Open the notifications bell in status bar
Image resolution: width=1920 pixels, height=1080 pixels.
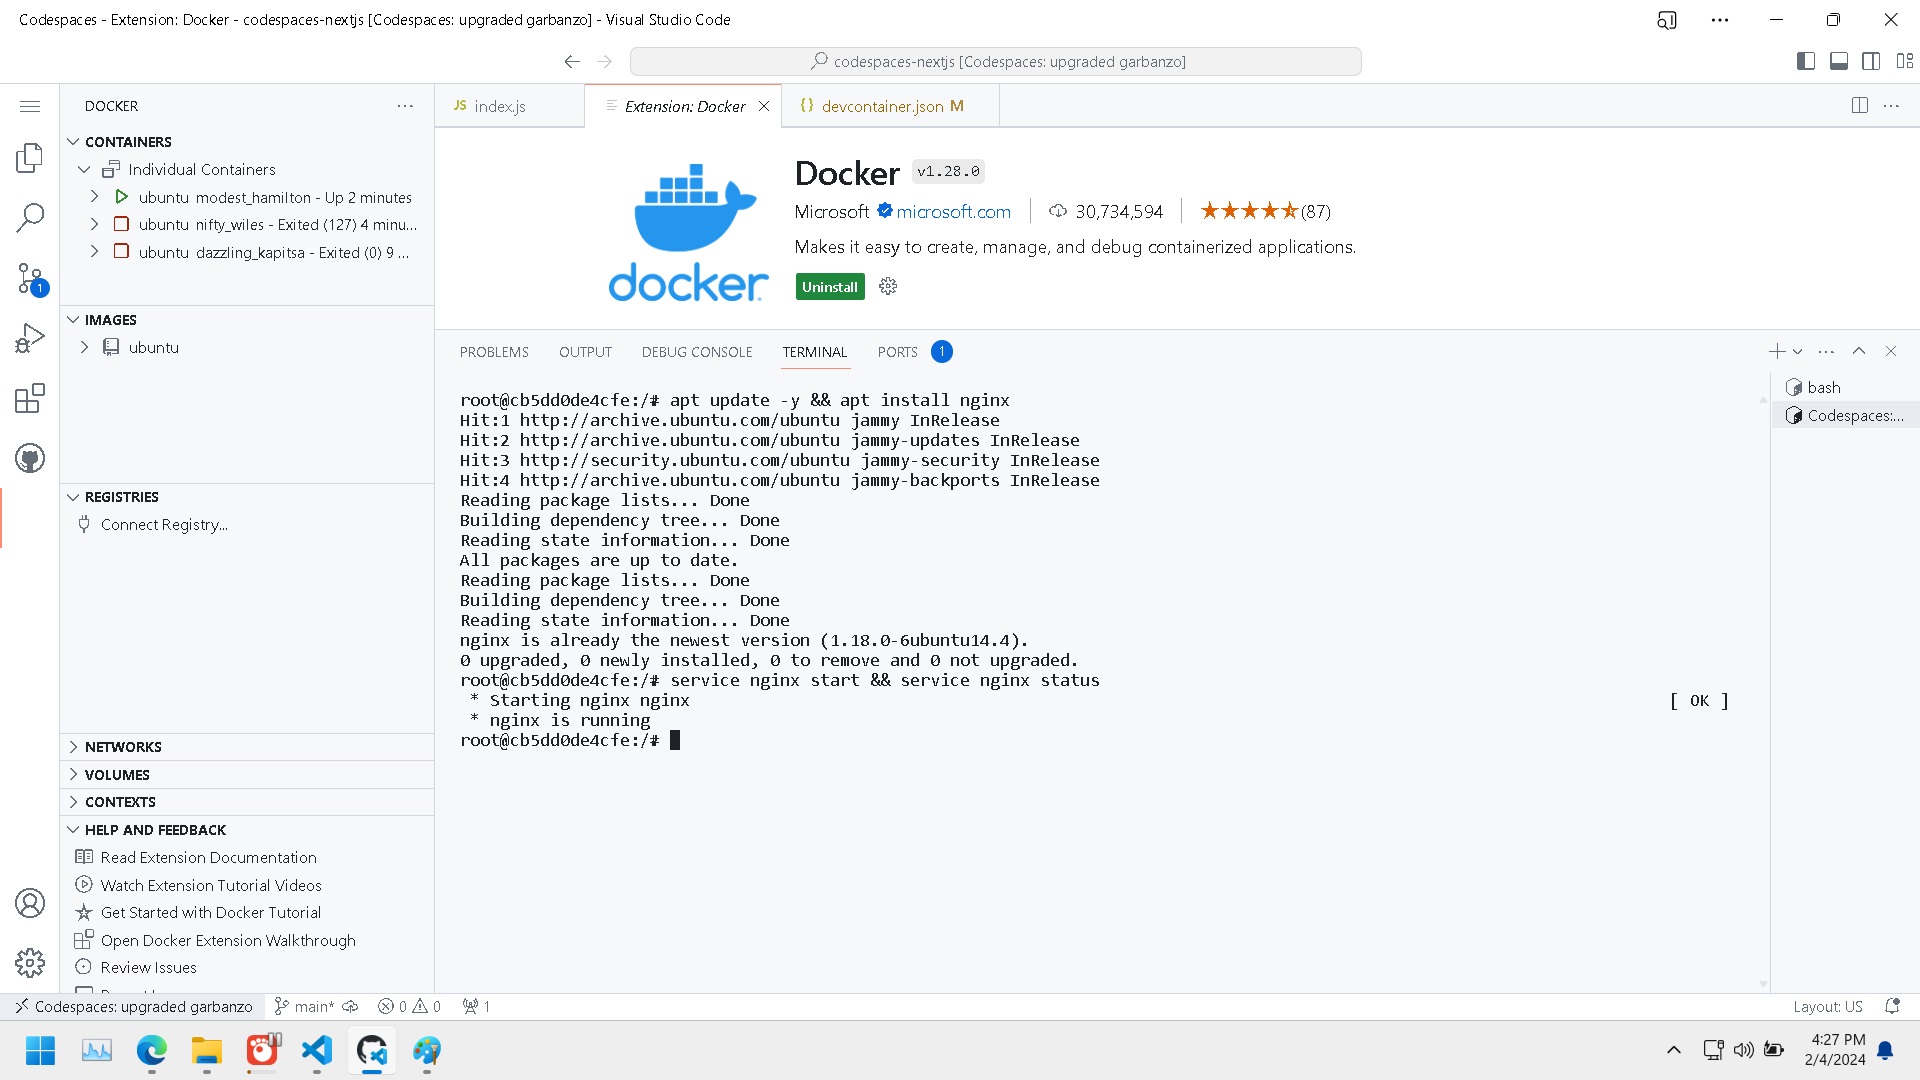click(1892, 1006)
